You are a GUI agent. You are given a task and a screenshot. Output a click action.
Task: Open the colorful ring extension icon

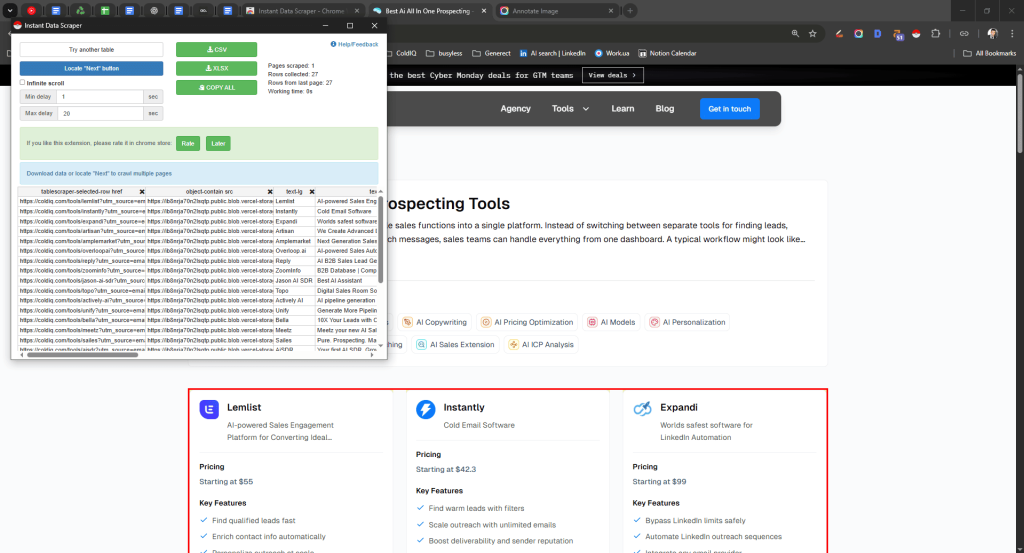(858, 33)
